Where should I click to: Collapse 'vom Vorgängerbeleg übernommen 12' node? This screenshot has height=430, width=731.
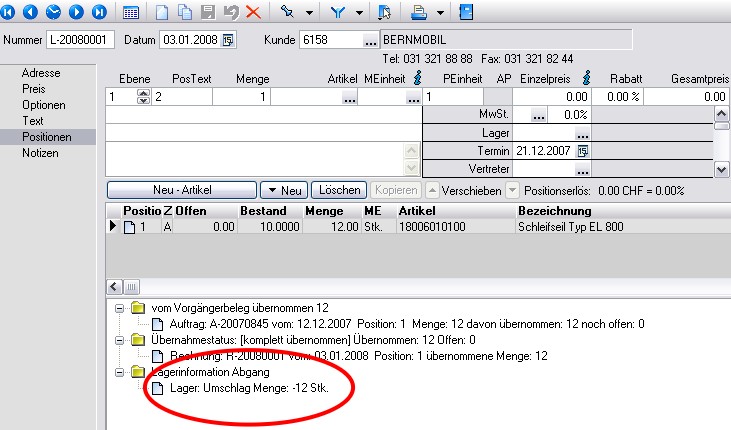click(x=120, y=308)
